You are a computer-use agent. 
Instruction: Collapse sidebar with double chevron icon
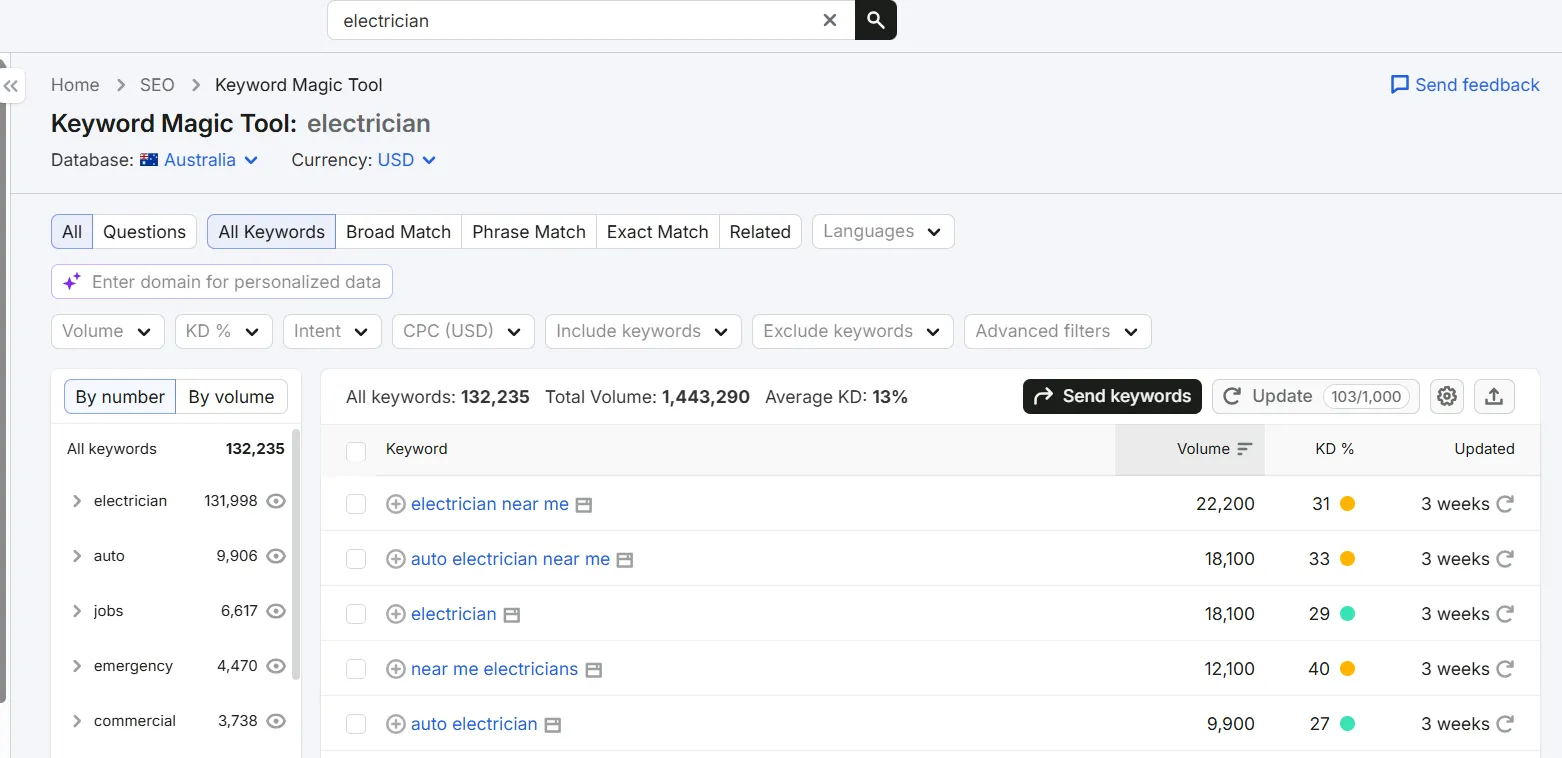coord(11,86)
